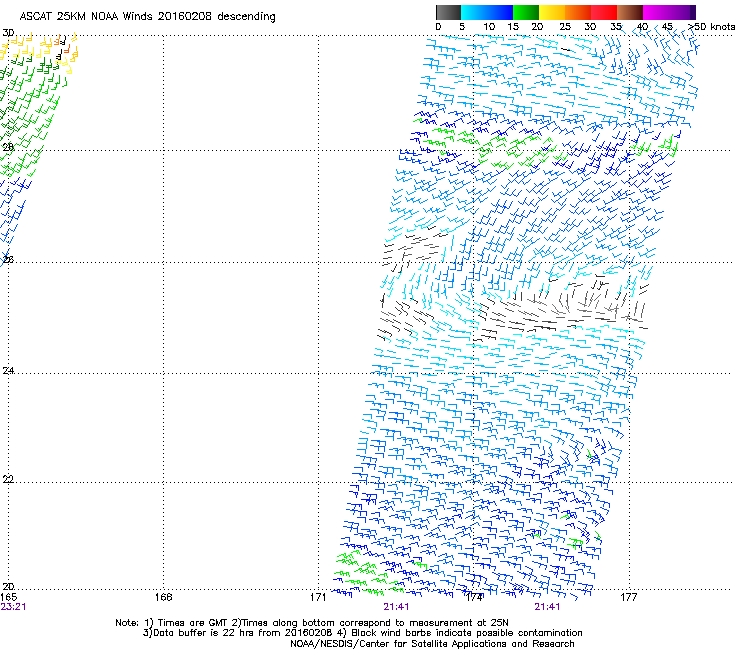Click the purple '23:21' swath time label

click(x=13, y=607)
